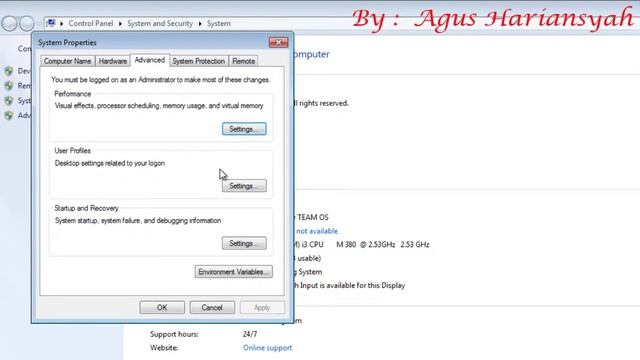Click 'Support hours:' label text
This screenshot has height=360, width=640.
(x=174, y=334)
